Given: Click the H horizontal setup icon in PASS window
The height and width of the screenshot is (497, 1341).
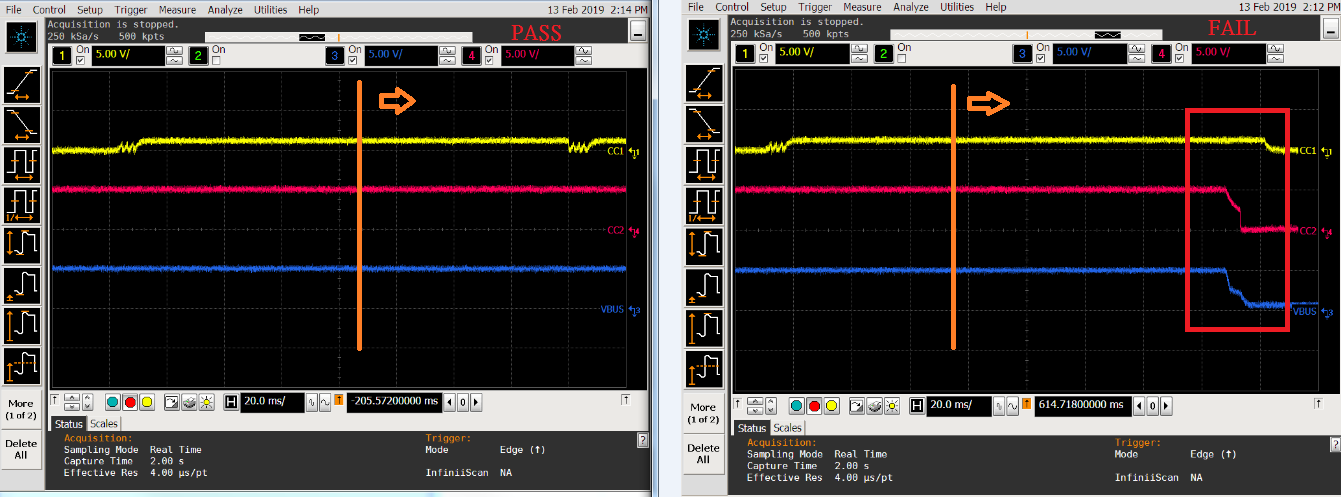Looking at the screenshot, I should tap(230, 402).
